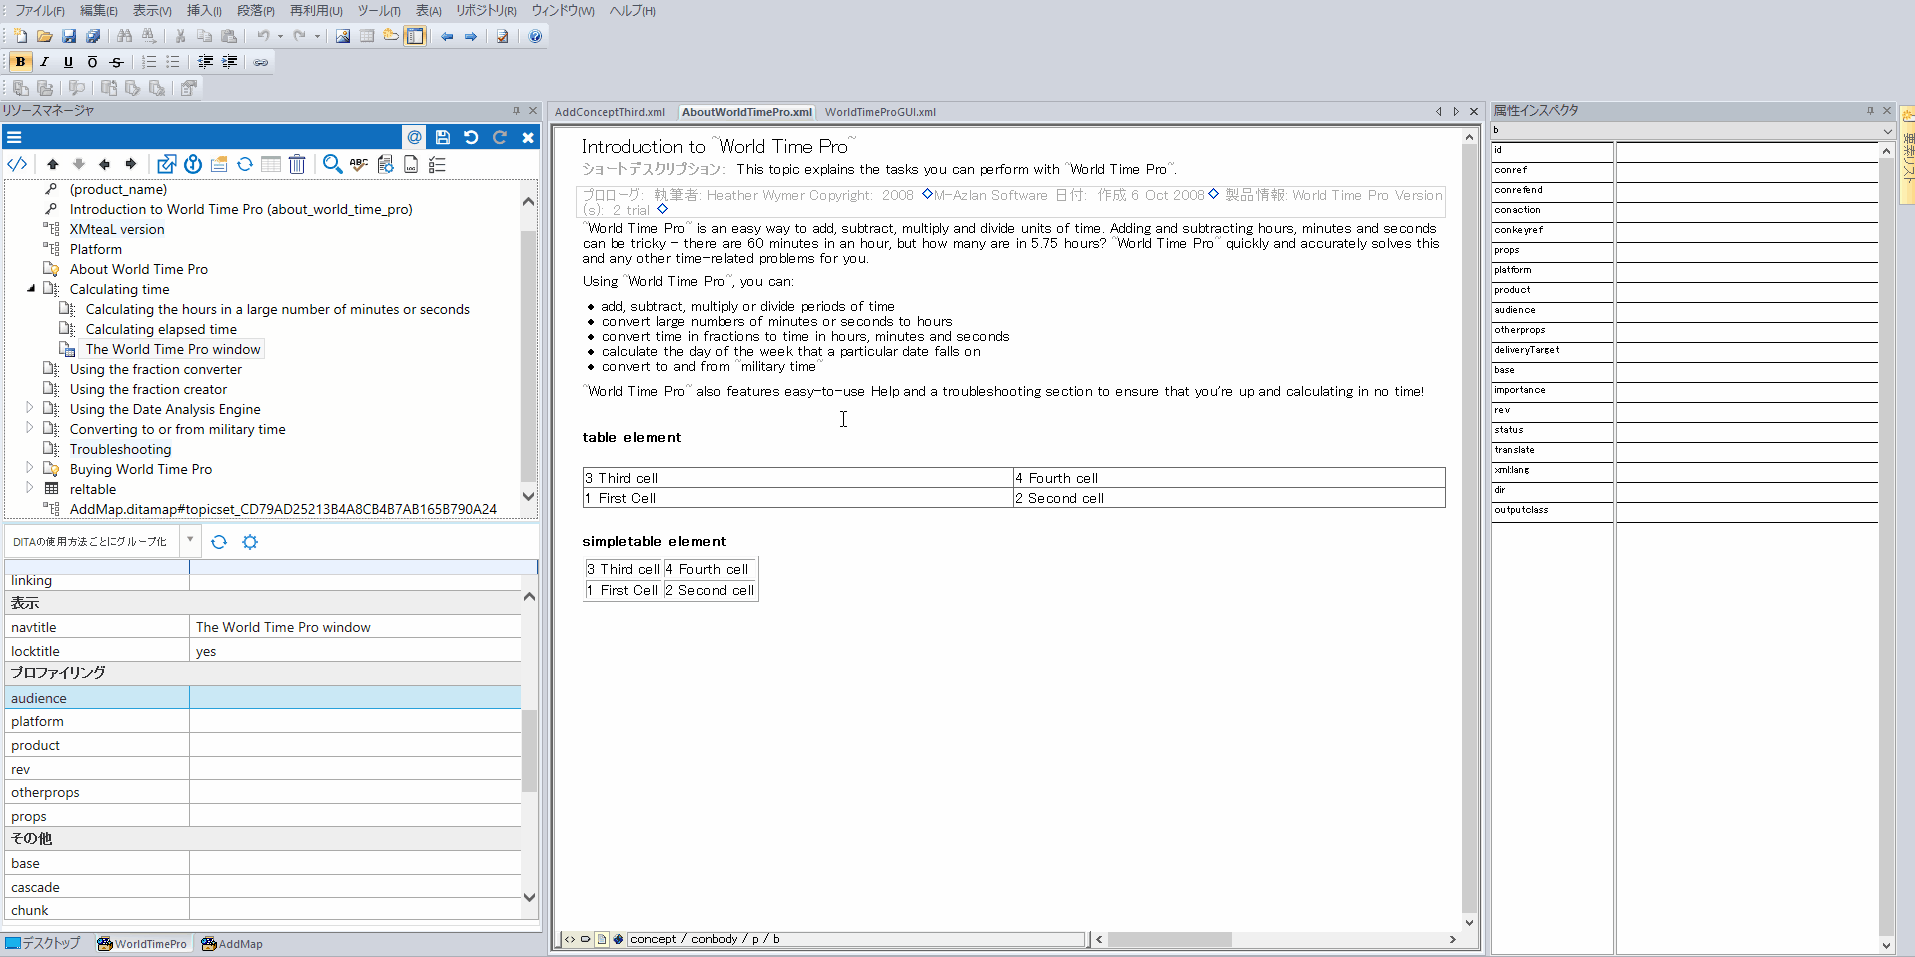Select the デスクトップ bottom tab
1915x957 pixels.
coord(43,943)
